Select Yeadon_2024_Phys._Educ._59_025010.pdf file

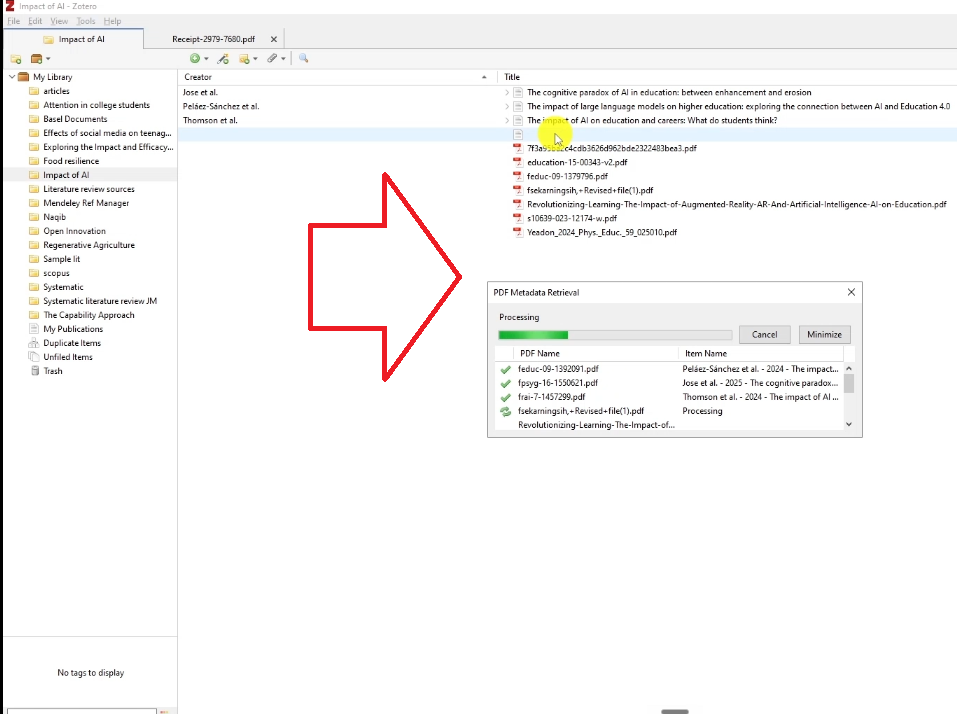pyautogui.click(x=602, y=233)
